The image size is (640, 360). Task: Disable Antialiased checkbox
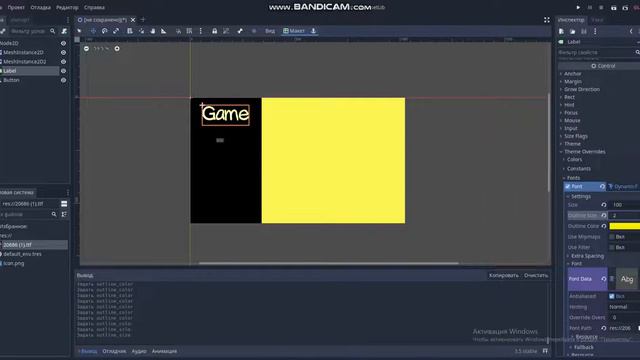[x=612, y=296]
